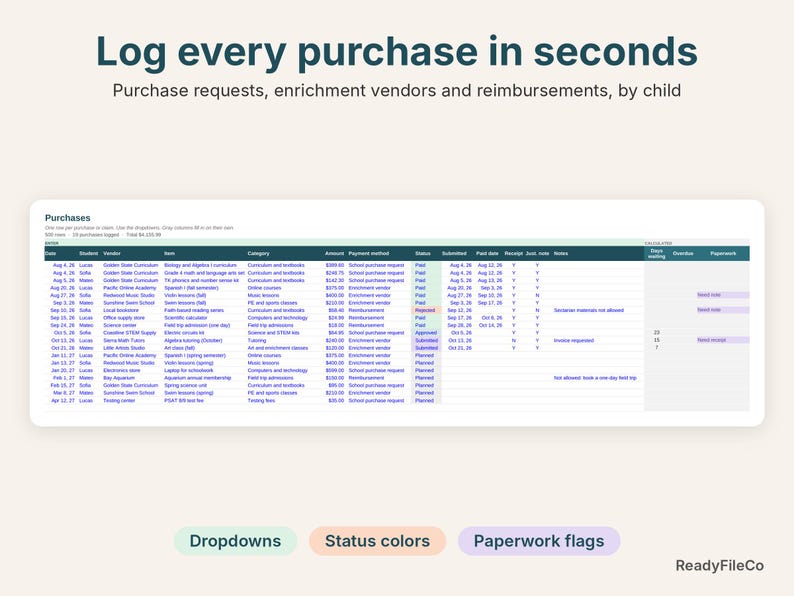This screenshot has width=794, height=596.
Task: Select the Notes column header
Action: tap(561, 253)
